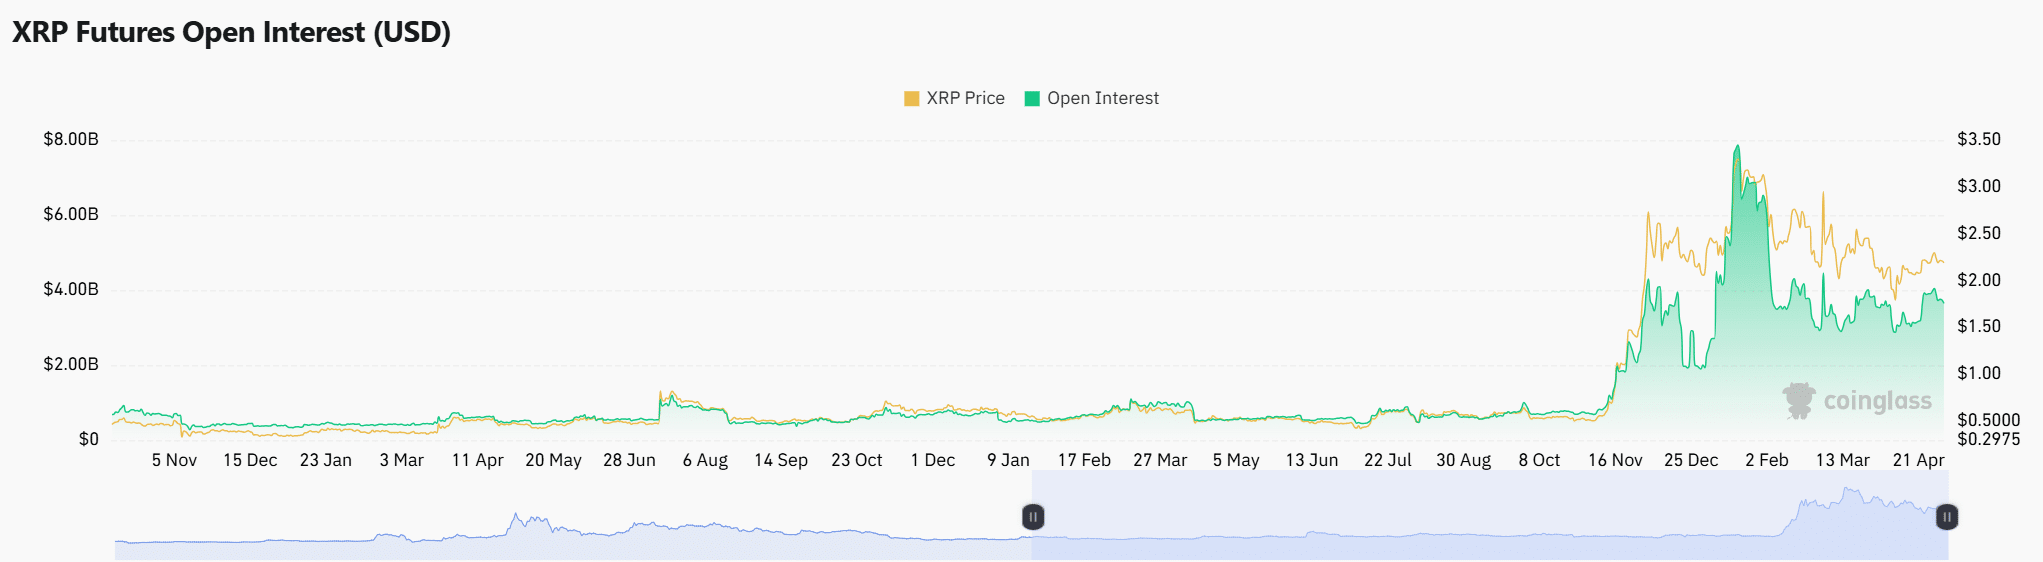
Task: Toggle Open Interest series via legend label
Action: pyautogui.click(x=1103, y=98)
